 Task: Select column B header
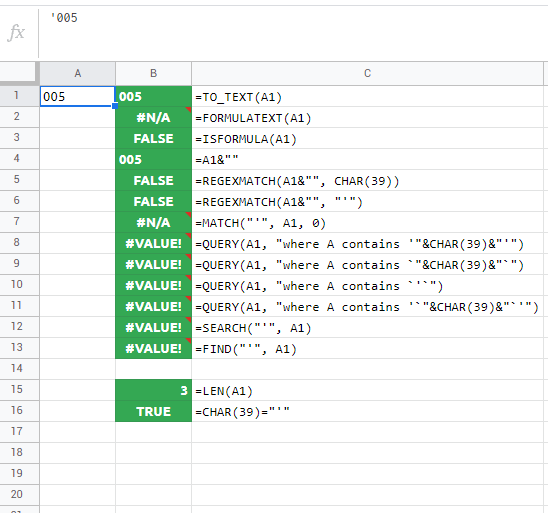tap(153, 73)
